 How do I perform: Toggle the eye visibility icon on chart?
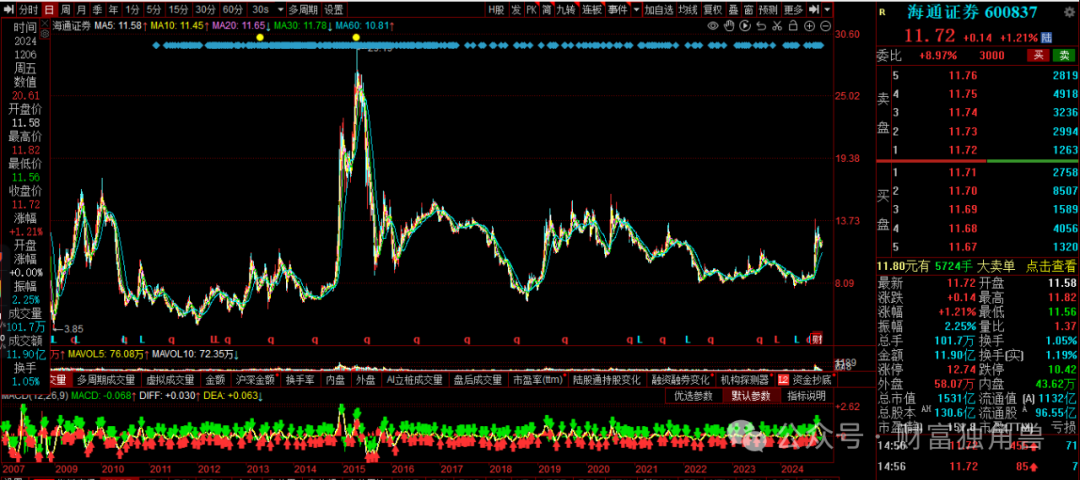[x=713, y=25]
